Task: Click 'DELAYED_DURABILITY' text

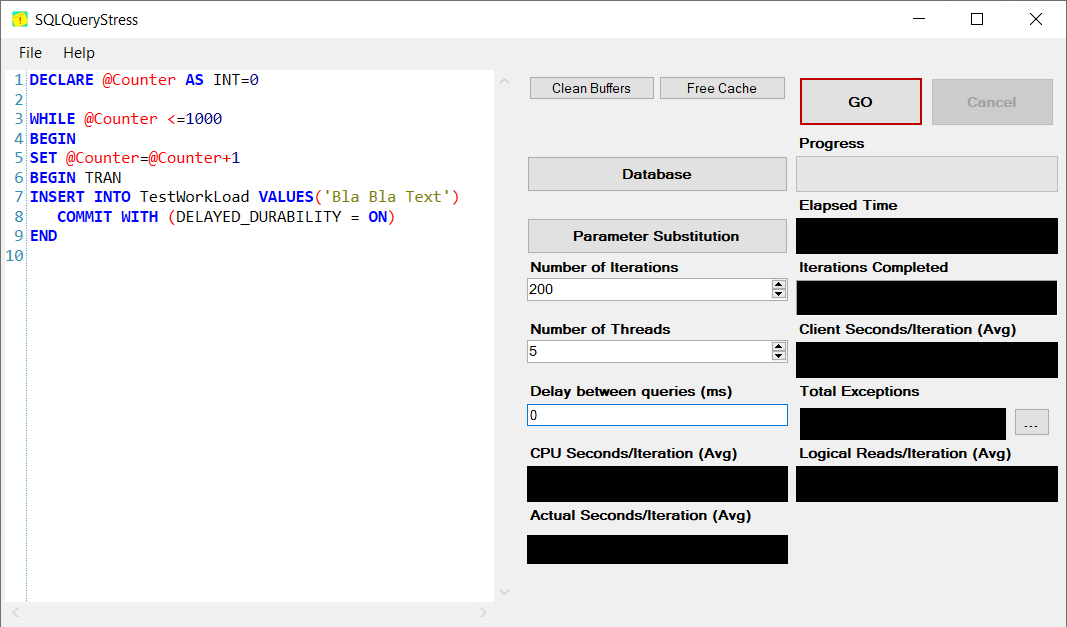Action: [259, 216]
